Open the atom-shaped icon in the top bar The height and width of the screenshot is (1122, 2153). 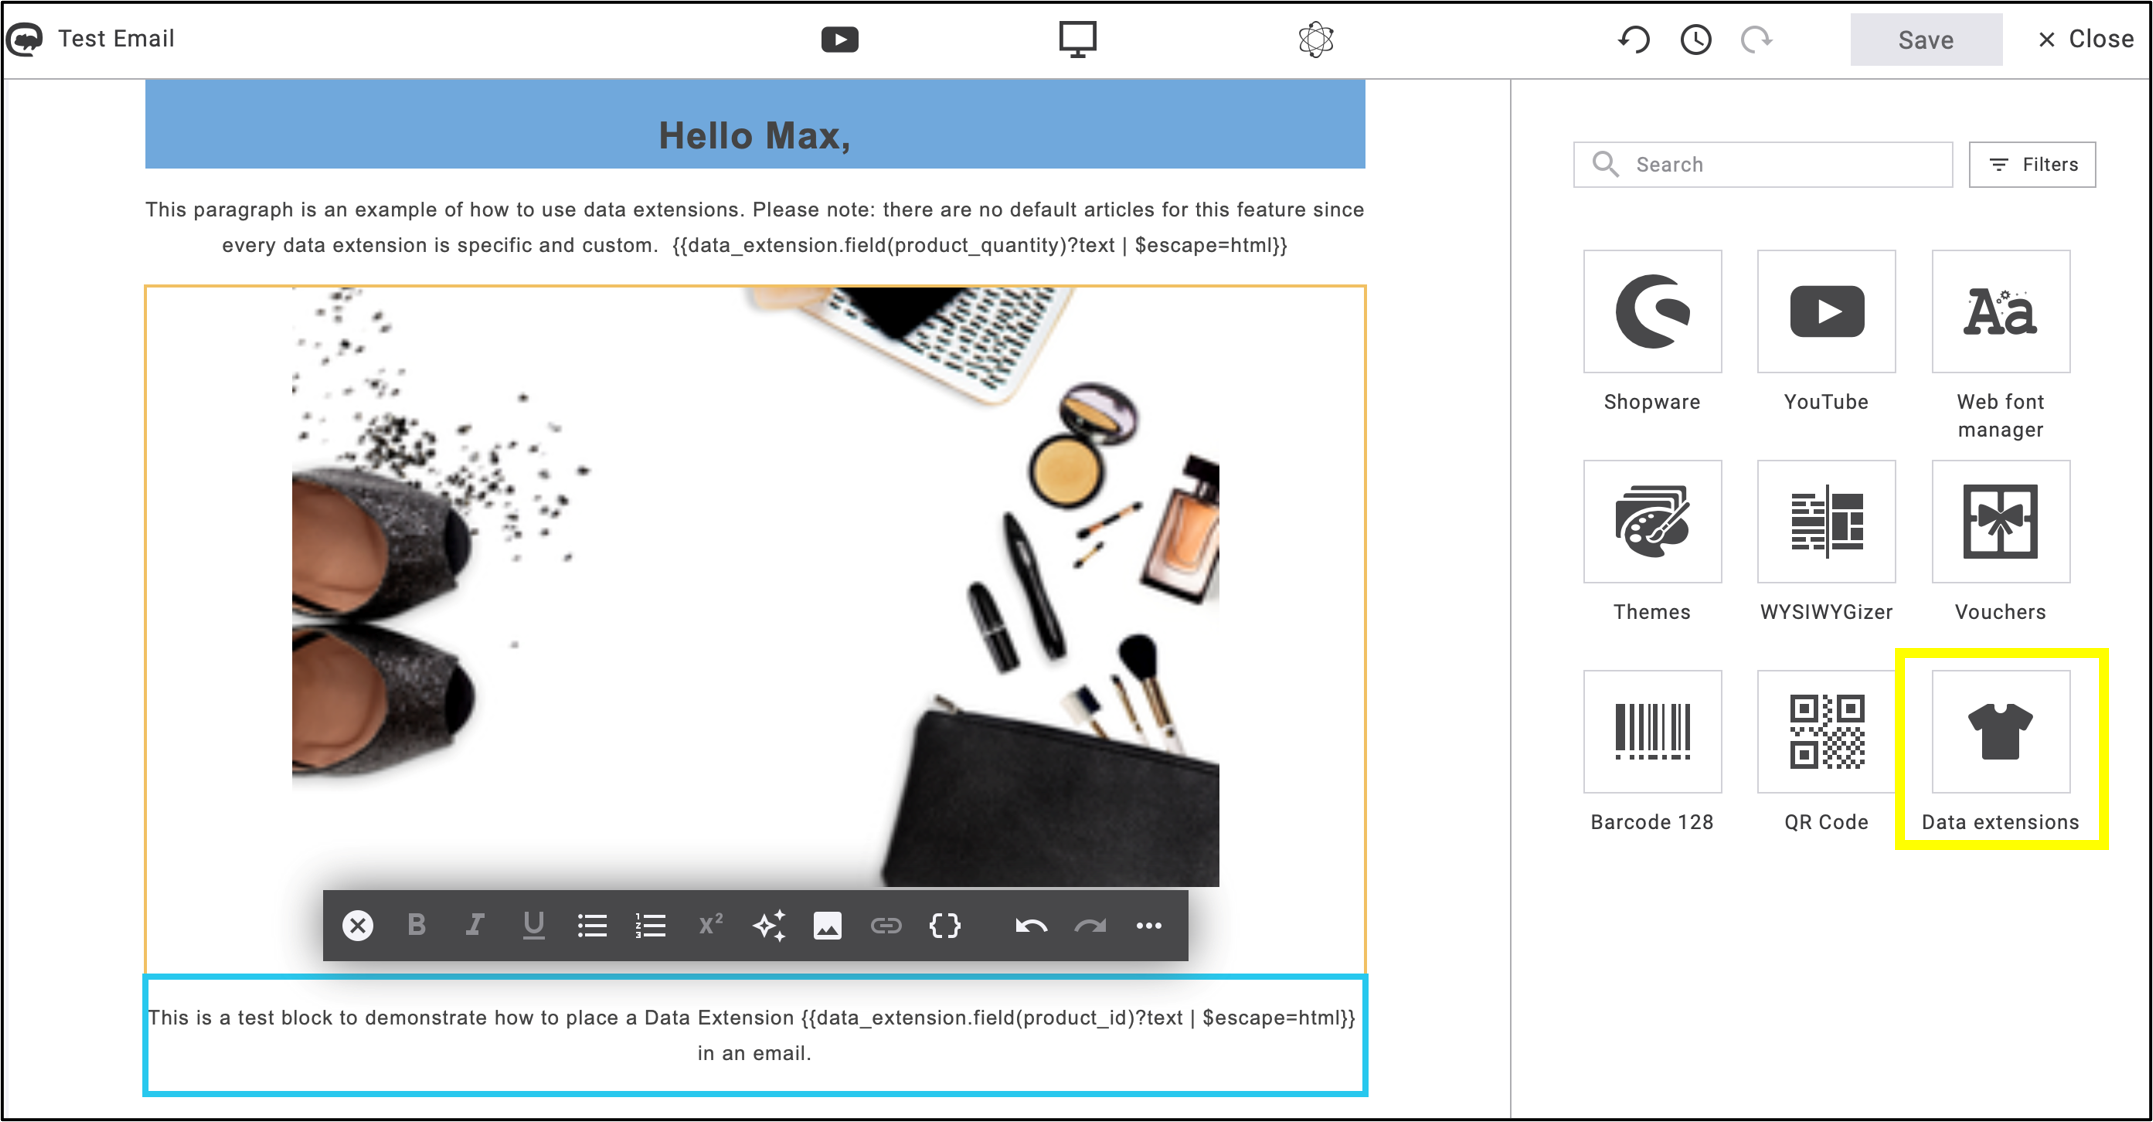point(1315,39)
